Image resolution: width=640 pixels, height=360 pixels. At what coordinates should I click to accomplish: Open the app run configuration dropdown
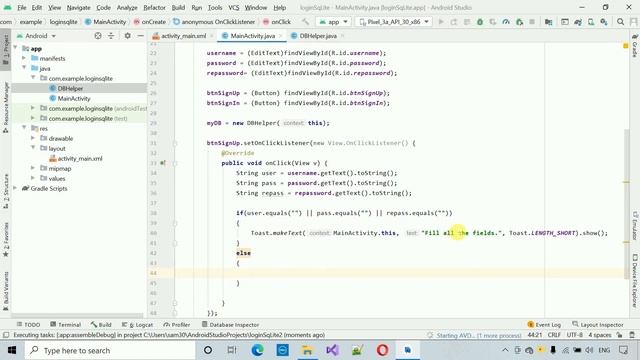pos(333,22)
